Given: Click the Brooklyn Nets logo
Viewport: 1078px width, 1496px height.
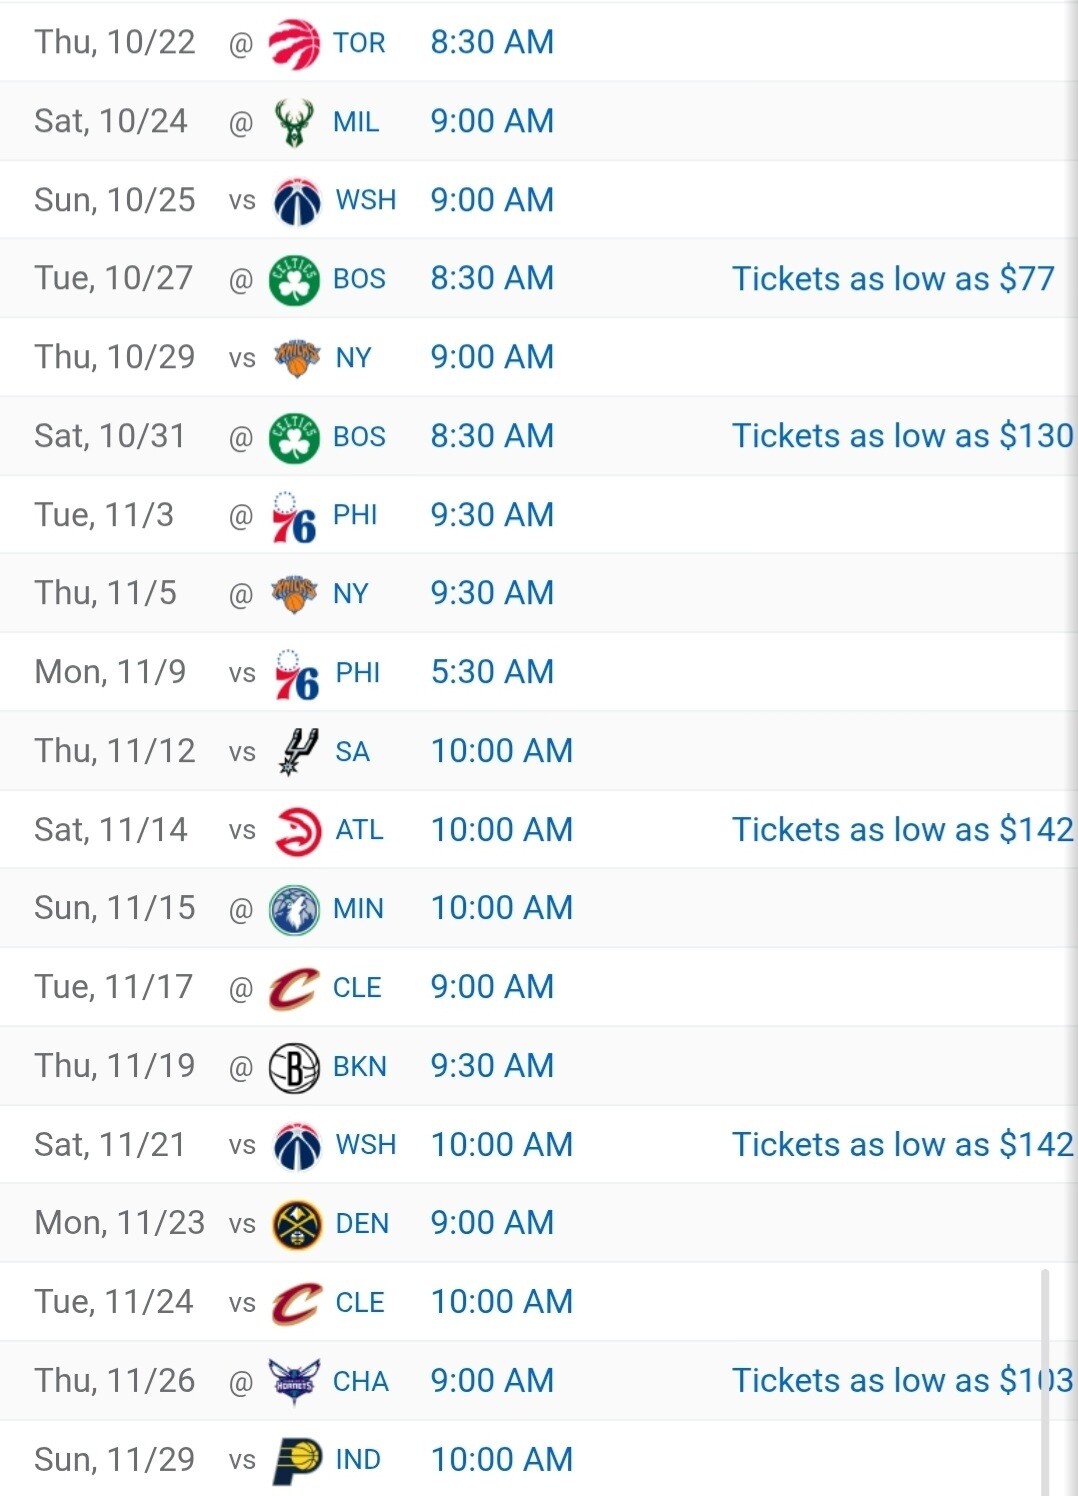Looking at the screenshot, I should (x=294, y=1067).
